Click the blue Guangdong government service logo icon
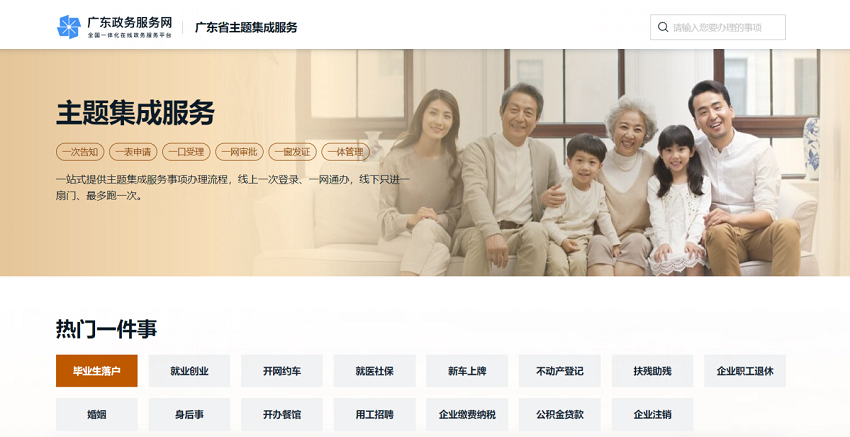The image size is (850, 437). (x=69, y=27)
